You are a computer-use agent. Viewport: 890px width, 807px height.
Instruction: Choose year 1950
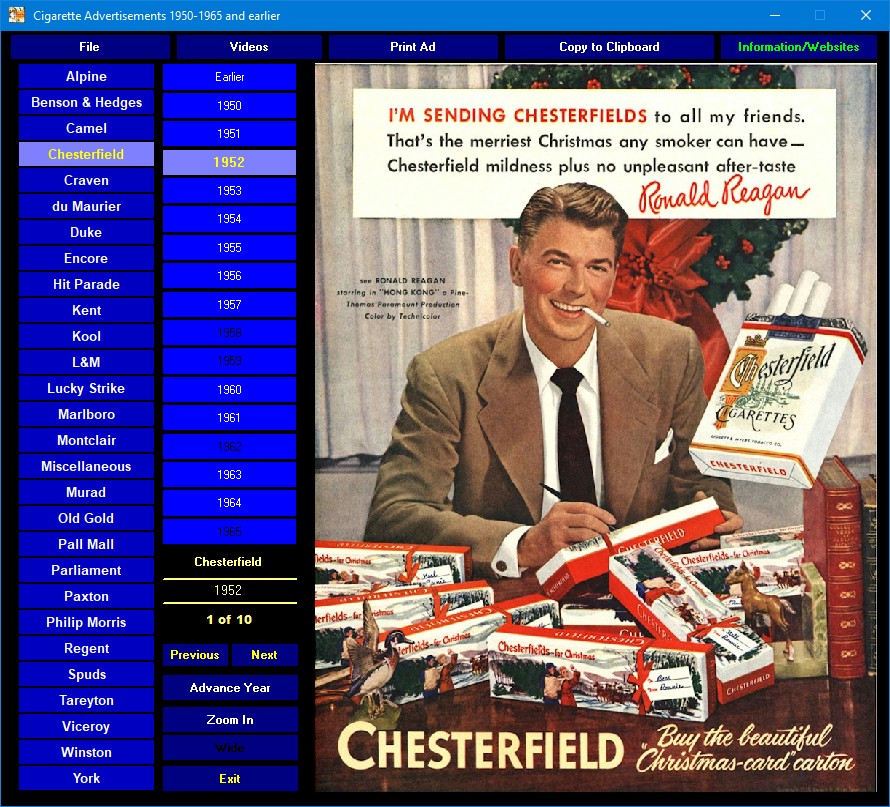(229, 106)
